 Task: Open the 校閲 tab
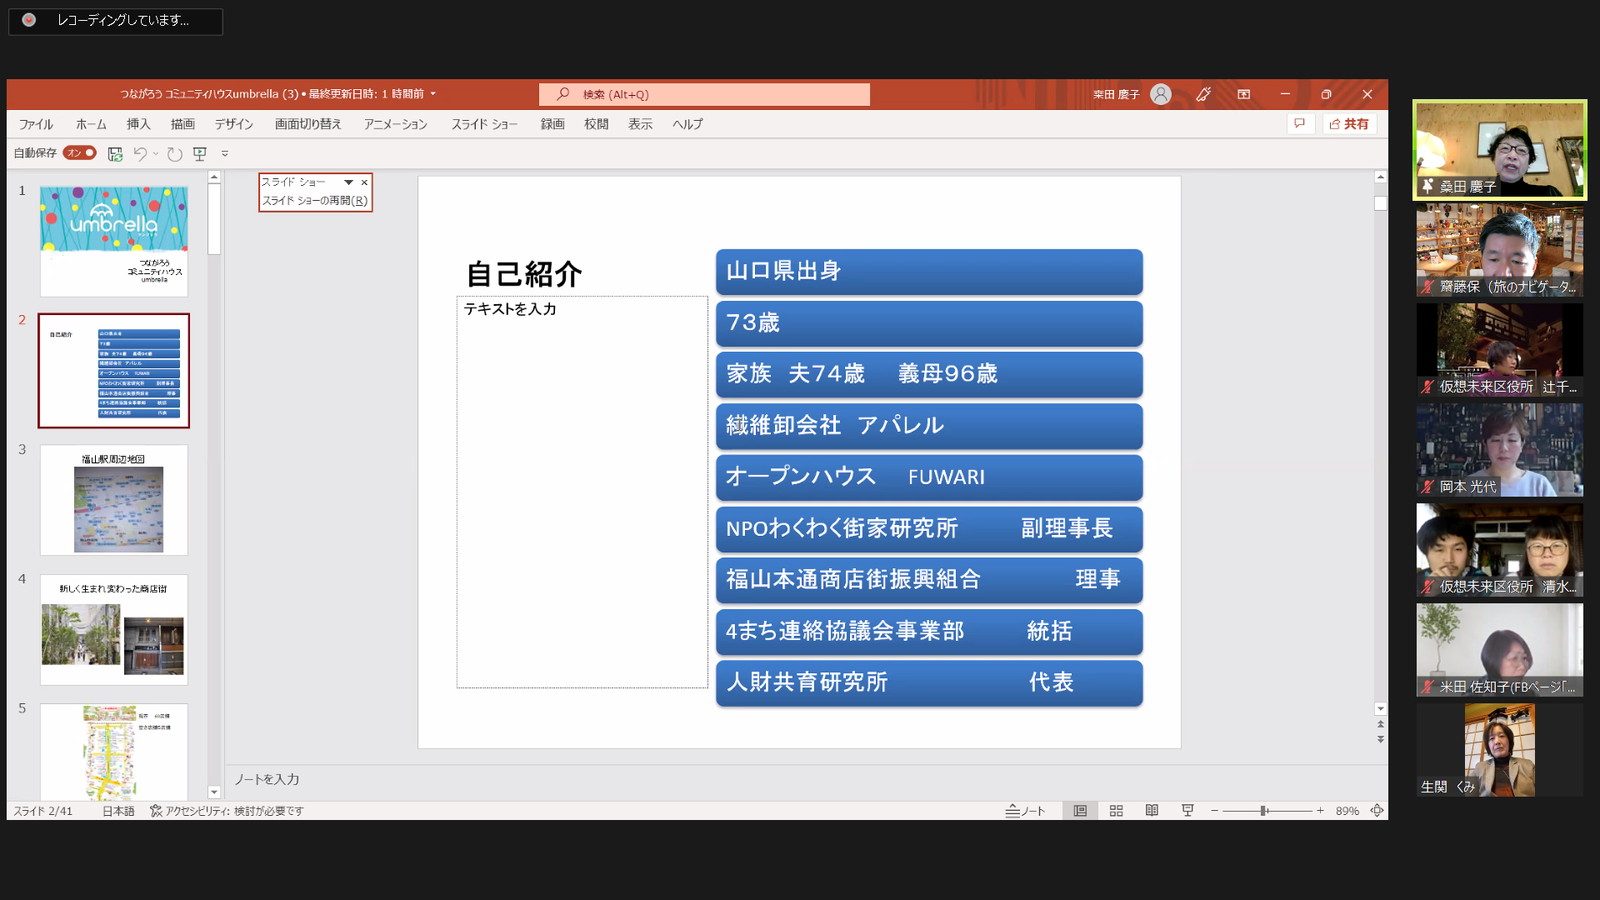(x=596, y=124)
